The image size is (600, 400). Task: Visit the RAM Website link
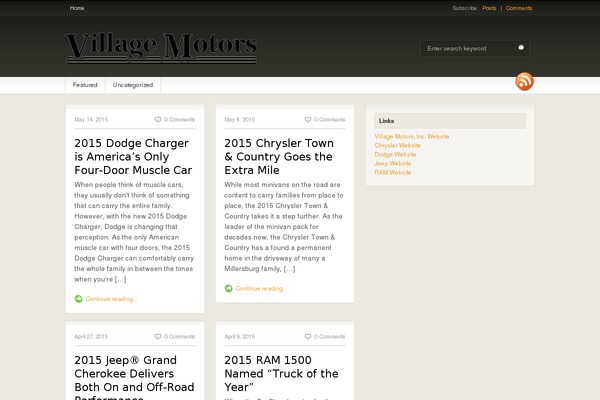click(x=393, y=172)
